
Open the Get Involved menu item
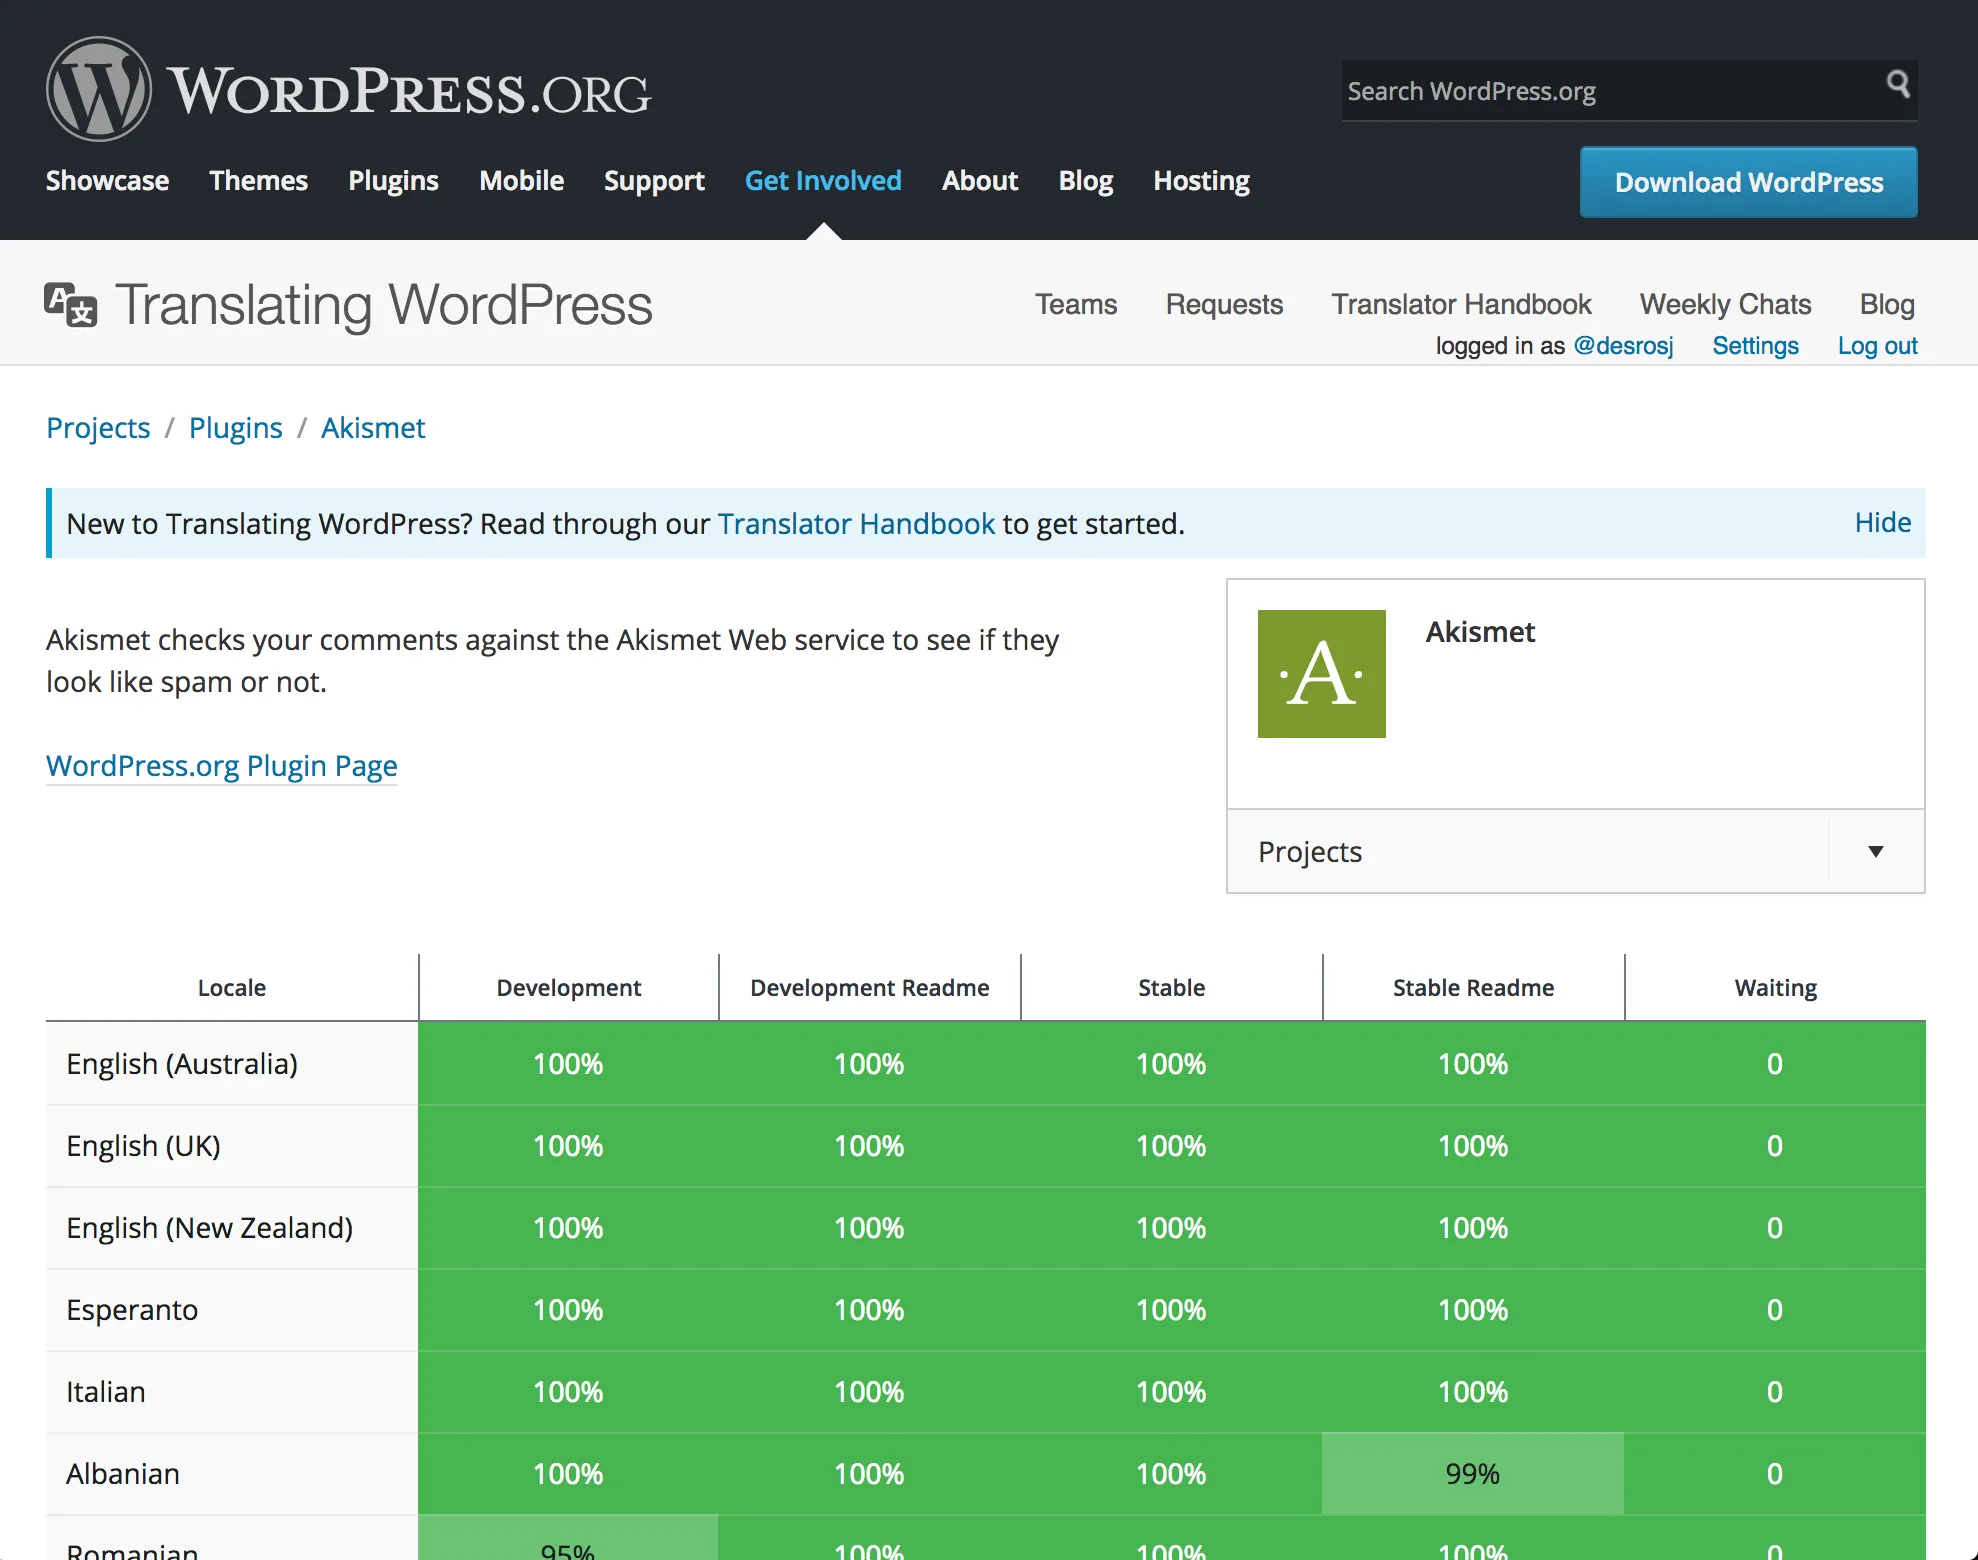point(822,181)
